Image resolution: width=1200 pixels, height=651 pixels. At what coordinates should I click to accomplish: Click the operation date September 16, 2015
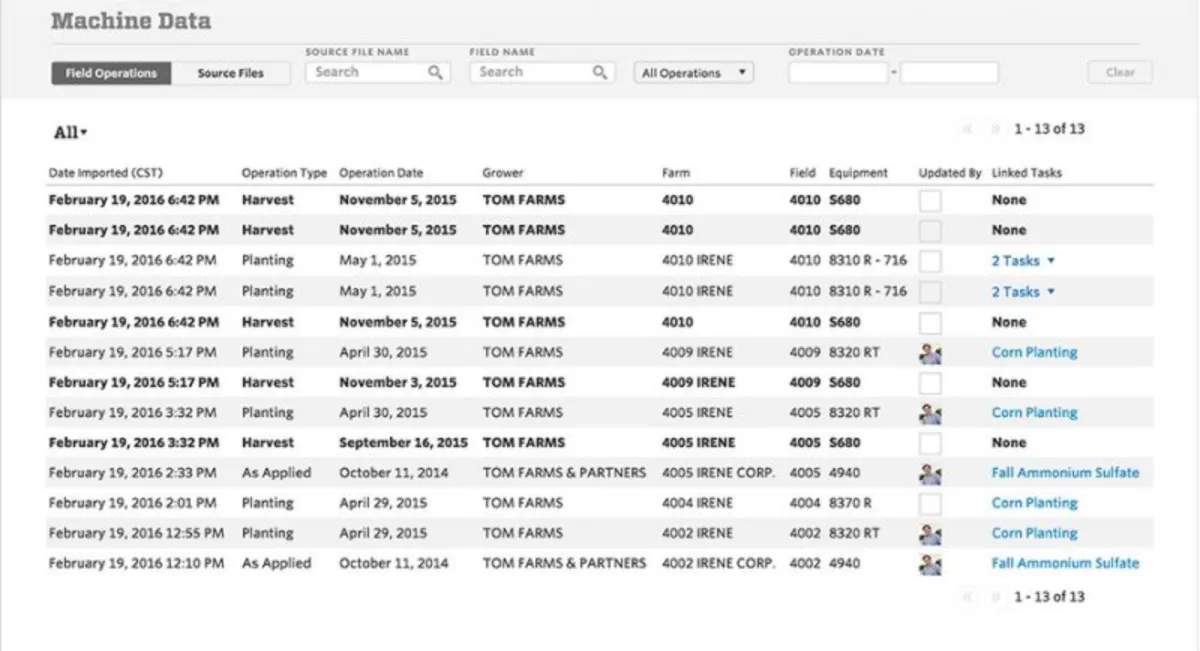click(x=403, y=442)
